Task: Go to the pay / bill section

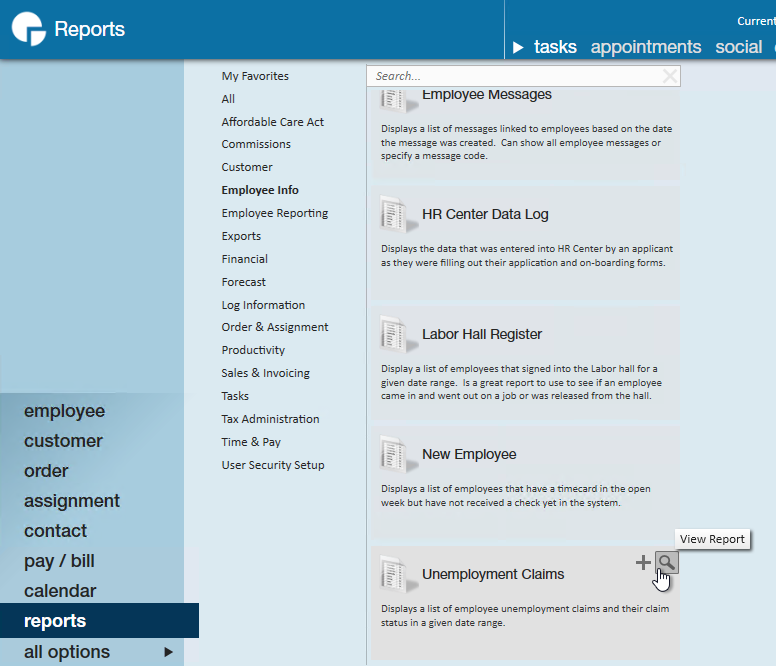Action: (59, 561)
